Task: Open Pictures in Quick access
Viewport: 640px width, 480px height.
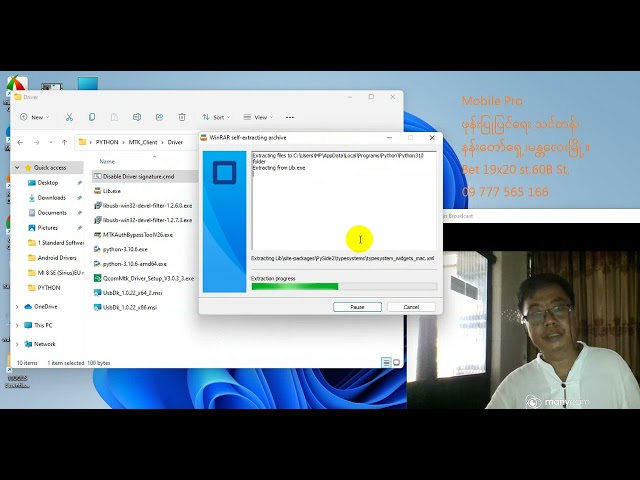Action: [x=47, y=228]
